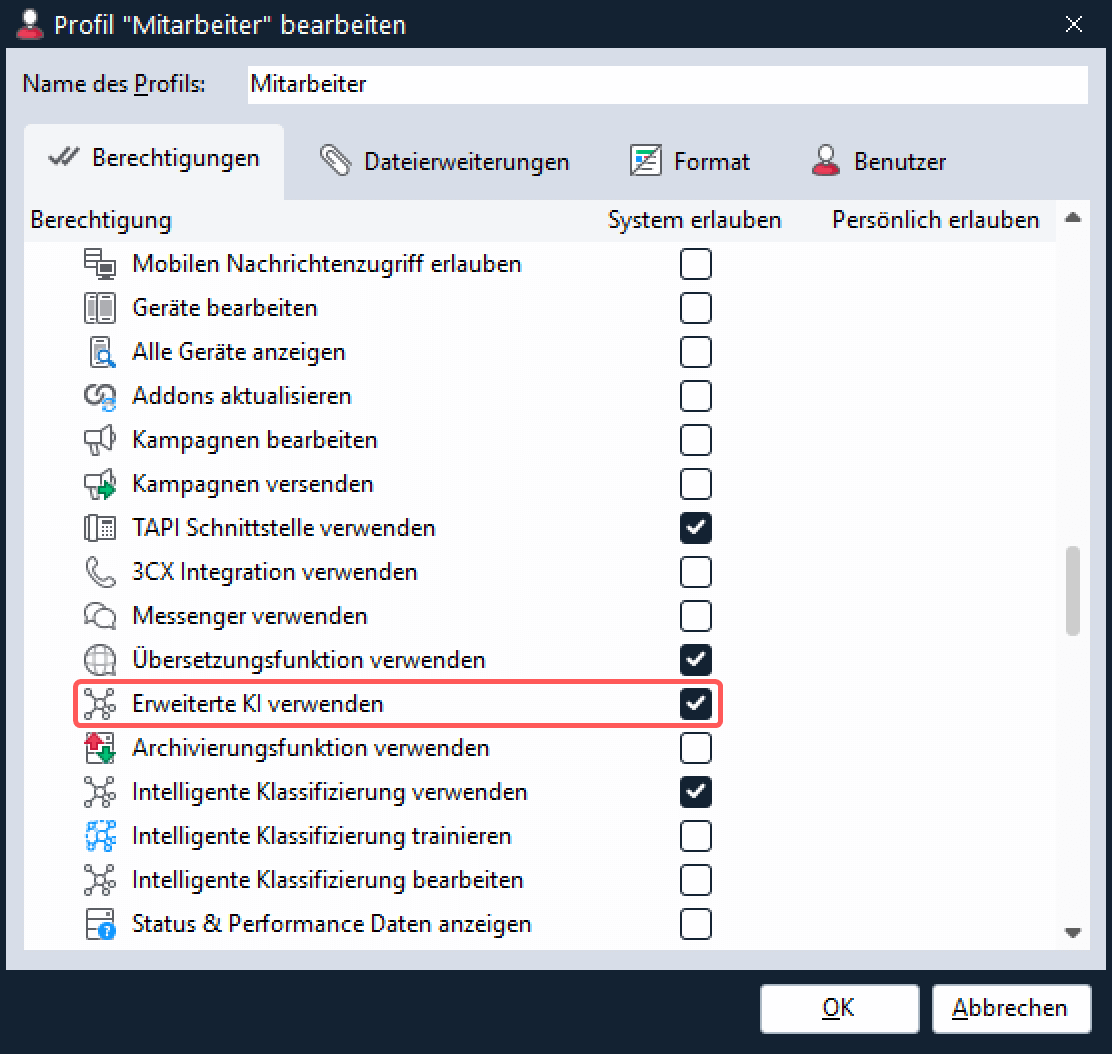Click the Alle Geräte anzeigen magnifier icon
The height and width of the screenshot is (1054, 1112).
point(100,352)
